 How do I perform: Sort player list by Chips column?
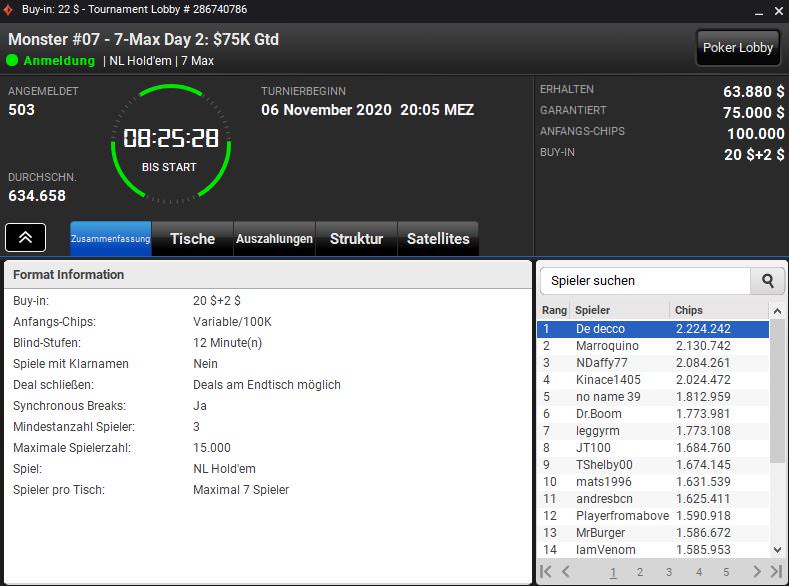(x=718, y=310)
